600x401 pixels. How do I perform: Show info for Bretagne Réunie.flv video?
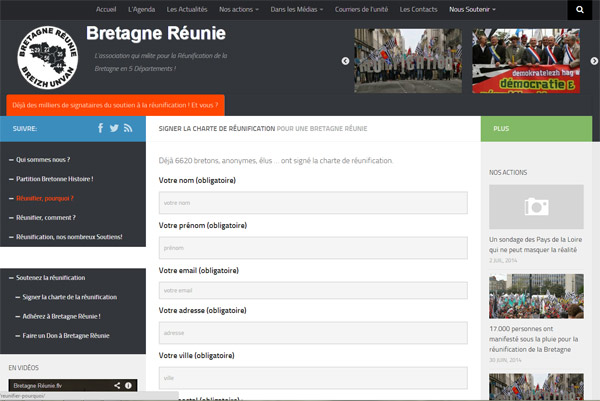tap(129, 385)
